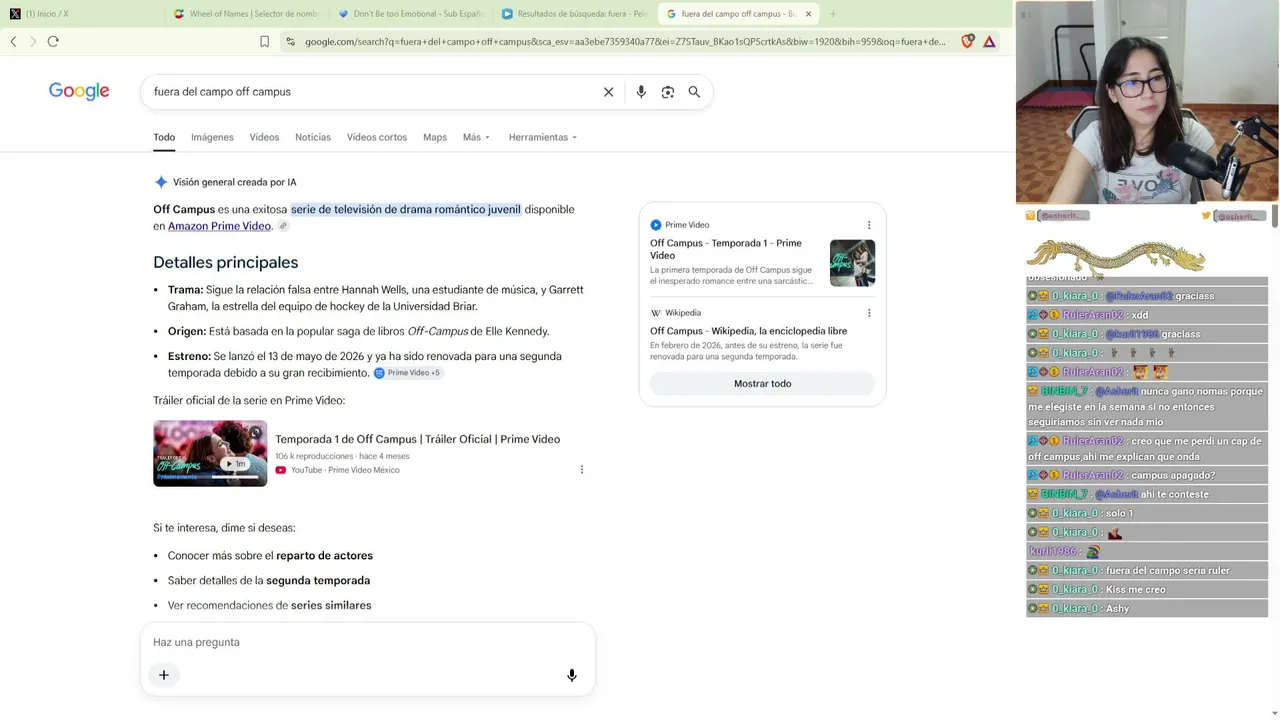Image resolution: width=1280 pixels, height=720 pixels.
Task: Bookmark this page in the toolbar
Action: tap(264, 41)
